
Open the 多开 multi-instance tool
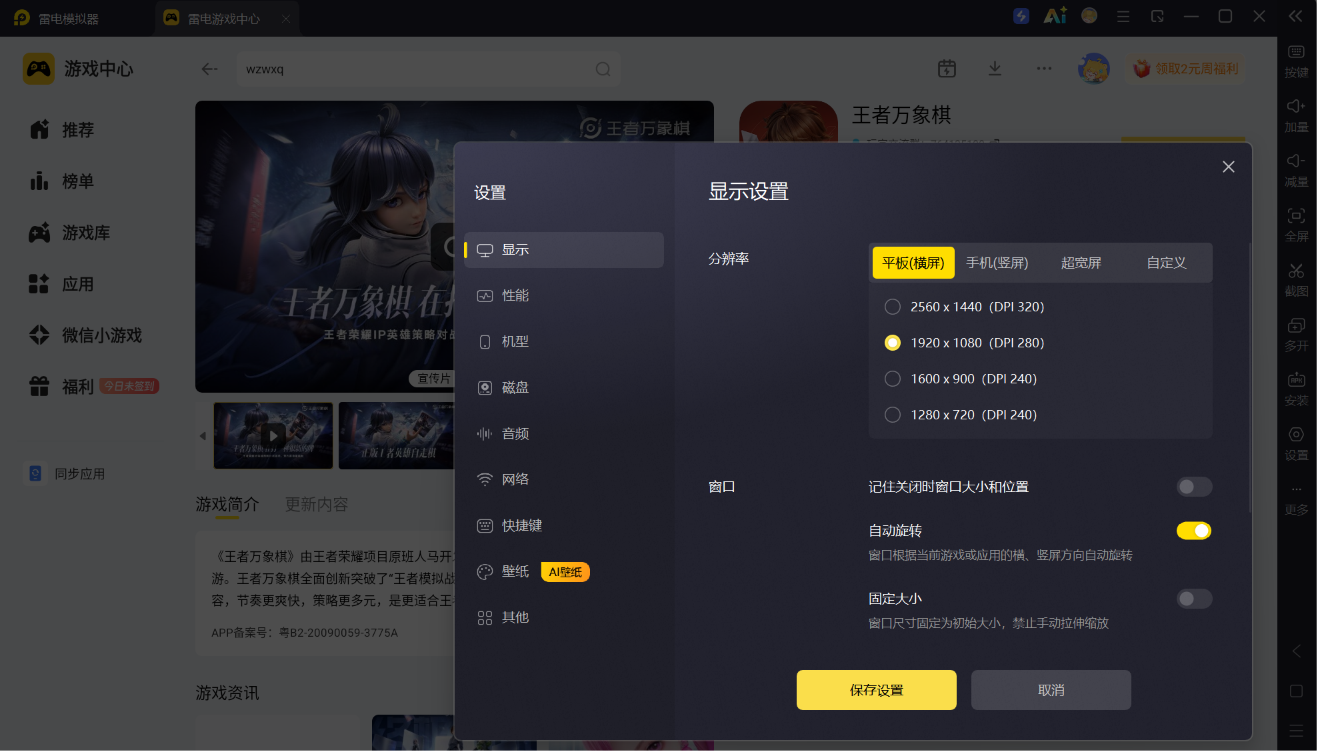(1296, 334)
